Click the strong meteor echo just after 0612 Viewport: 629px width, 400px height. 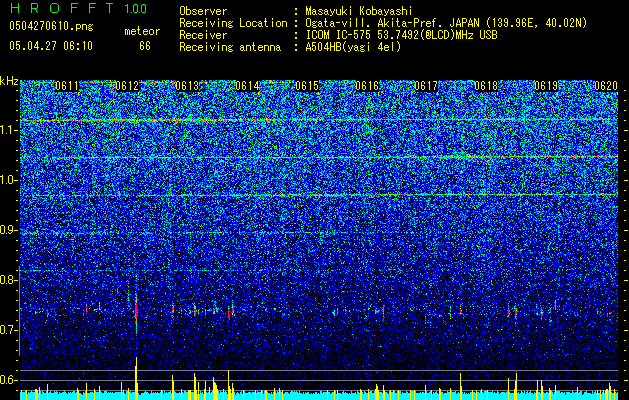[x=136, y=311]
